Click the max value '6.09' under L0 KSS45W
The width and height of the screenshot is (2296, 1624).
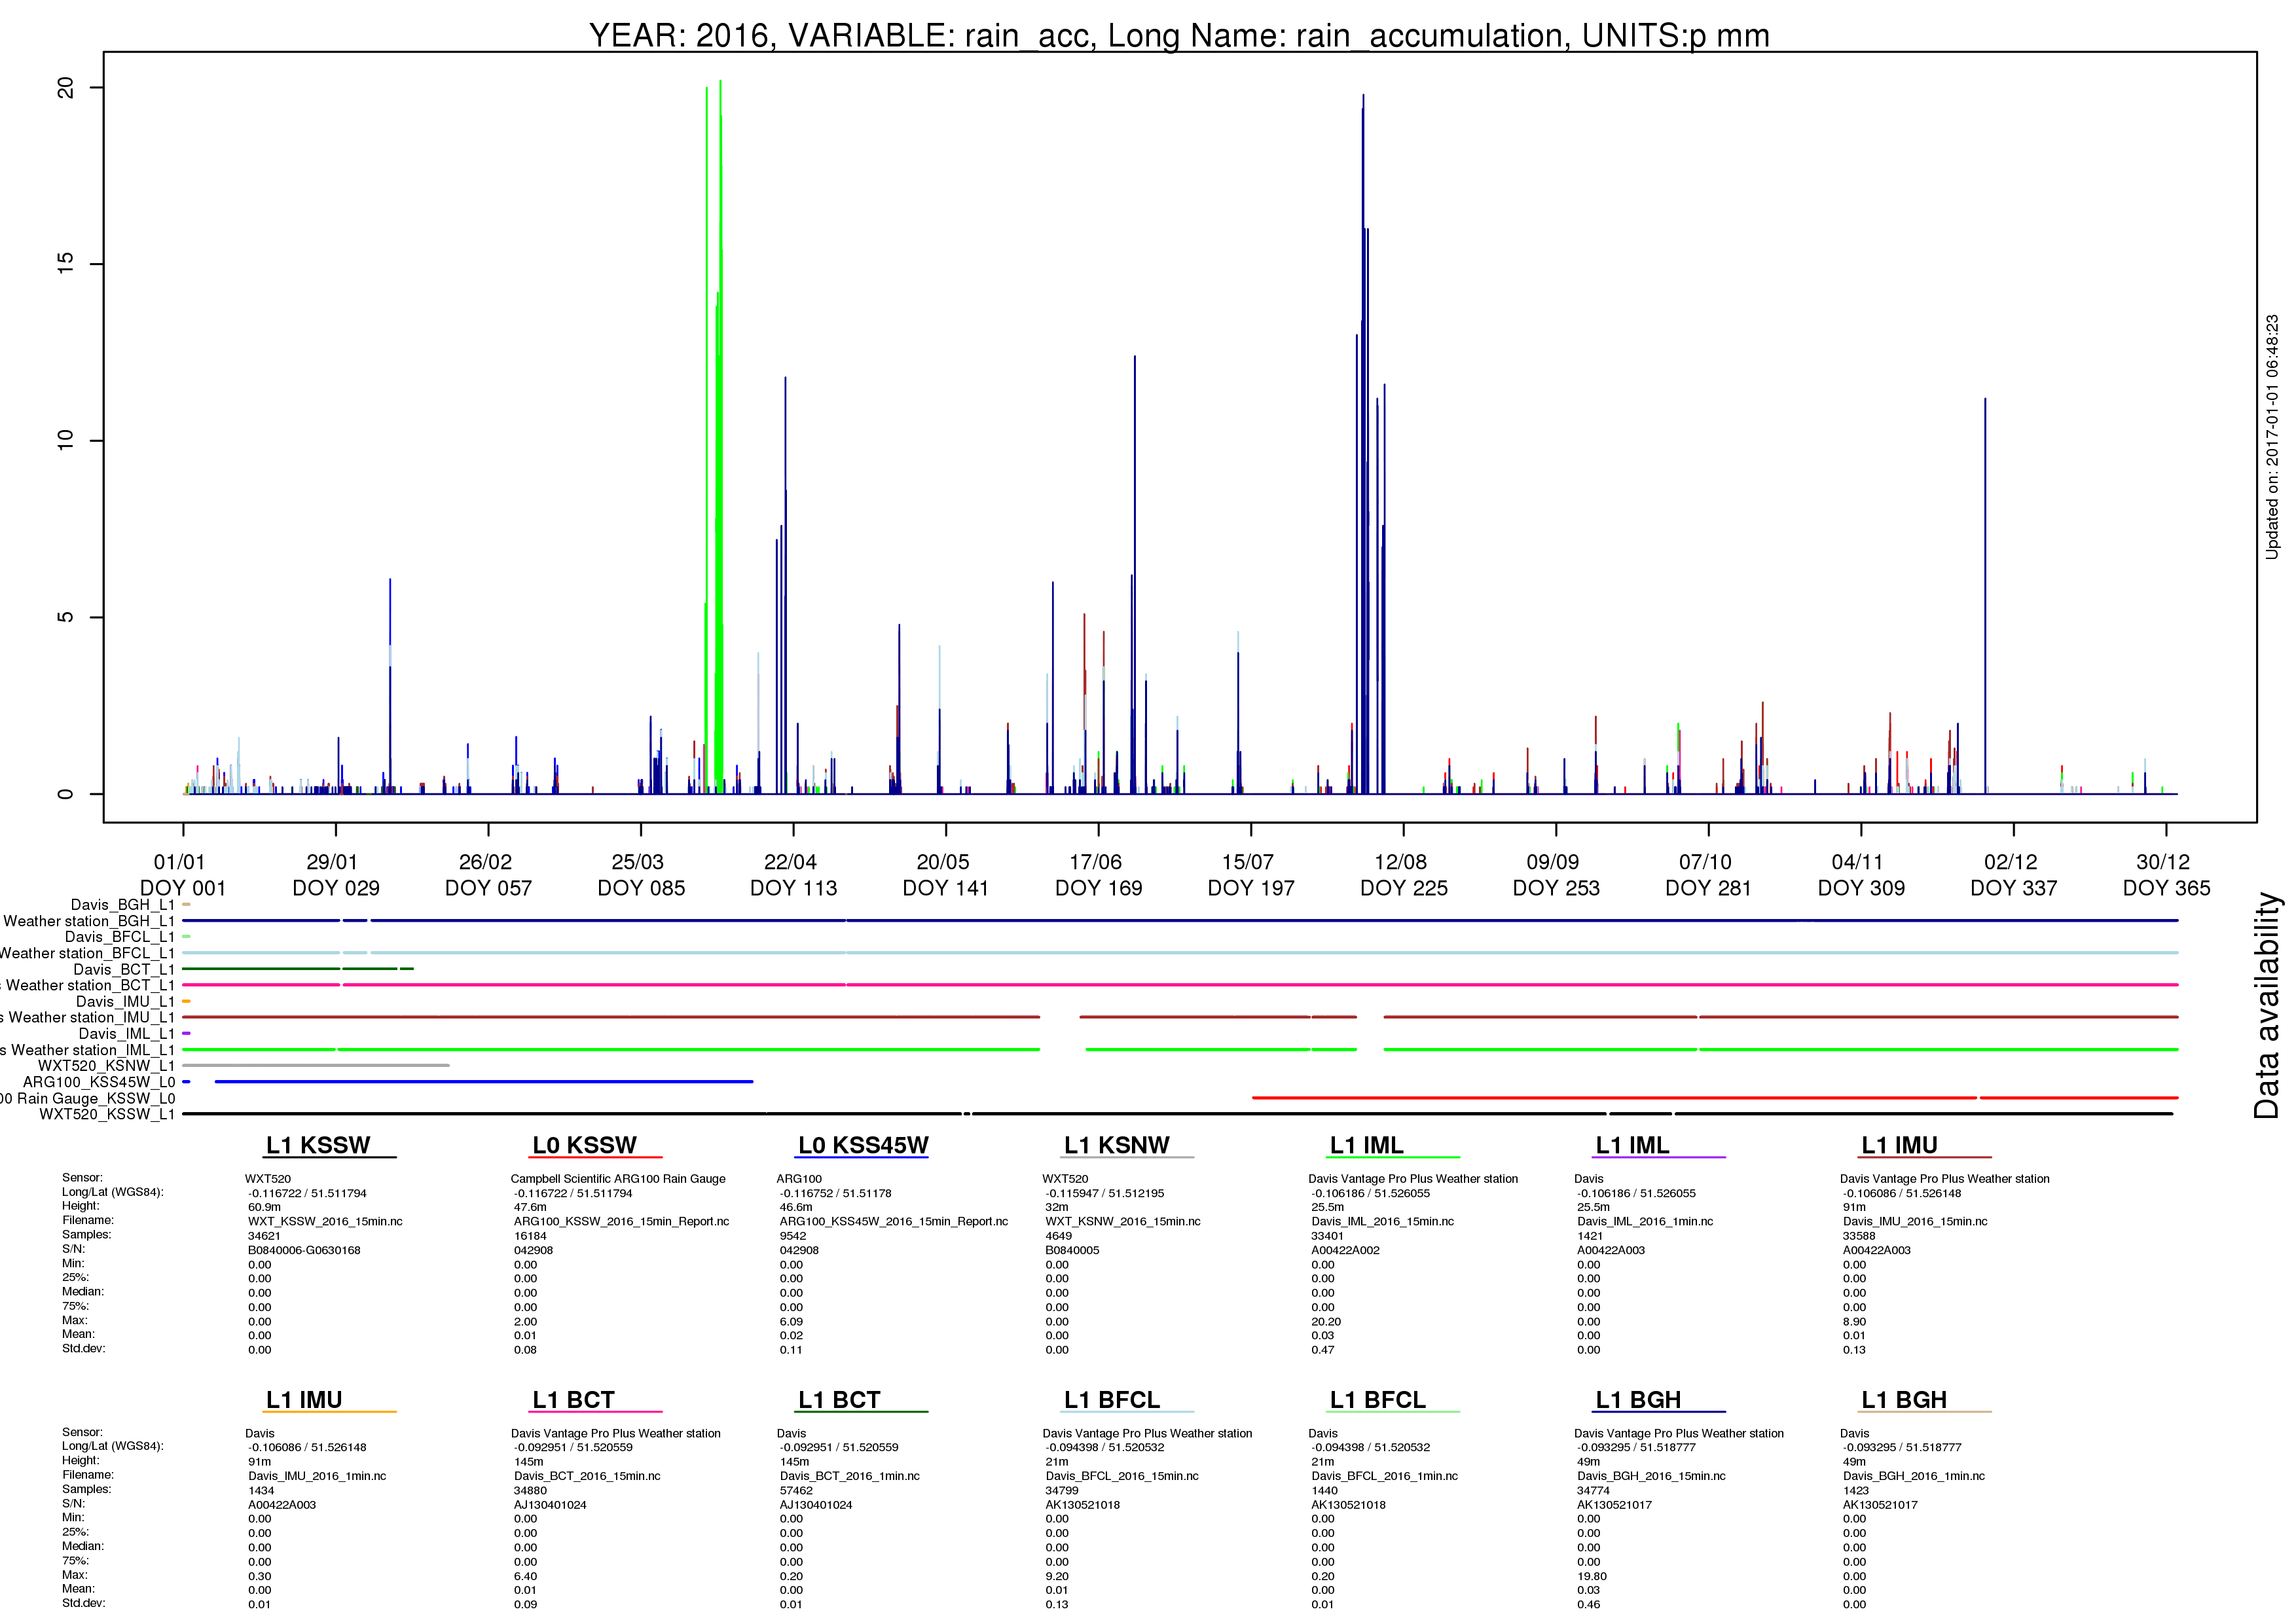(x=791, y=1322)
